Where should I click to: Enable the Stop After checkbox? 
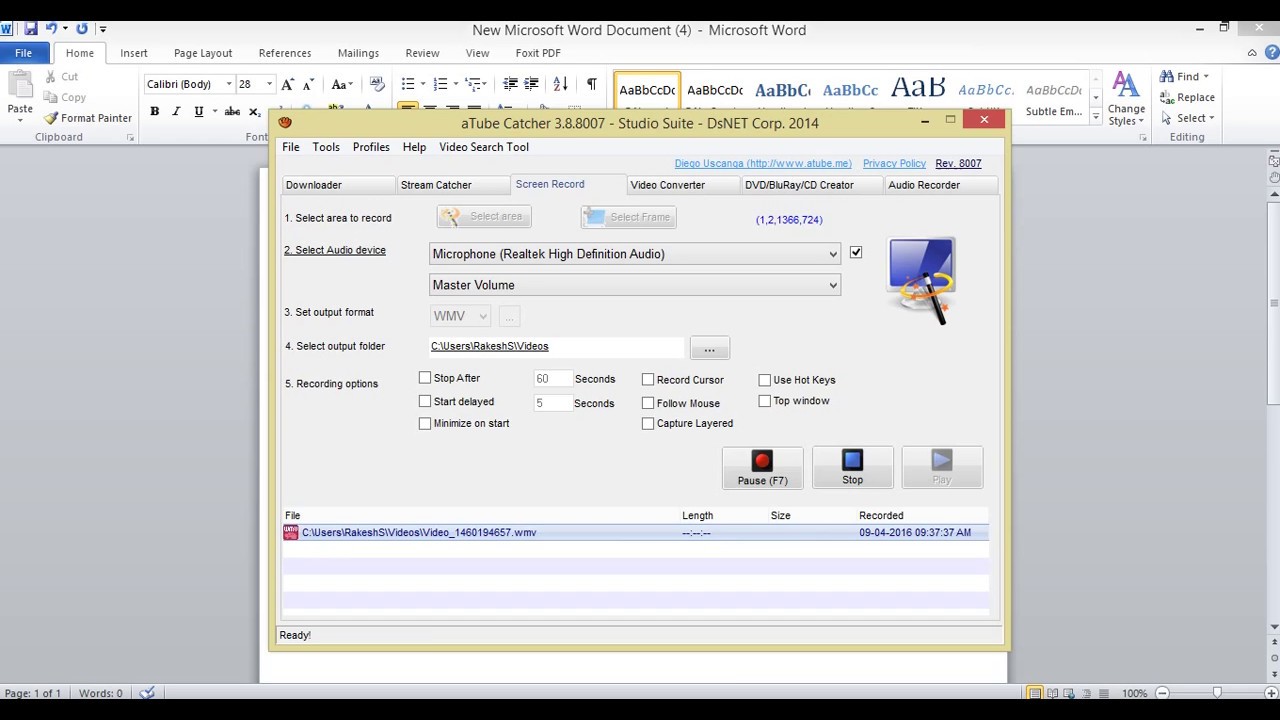click(425, 378)
